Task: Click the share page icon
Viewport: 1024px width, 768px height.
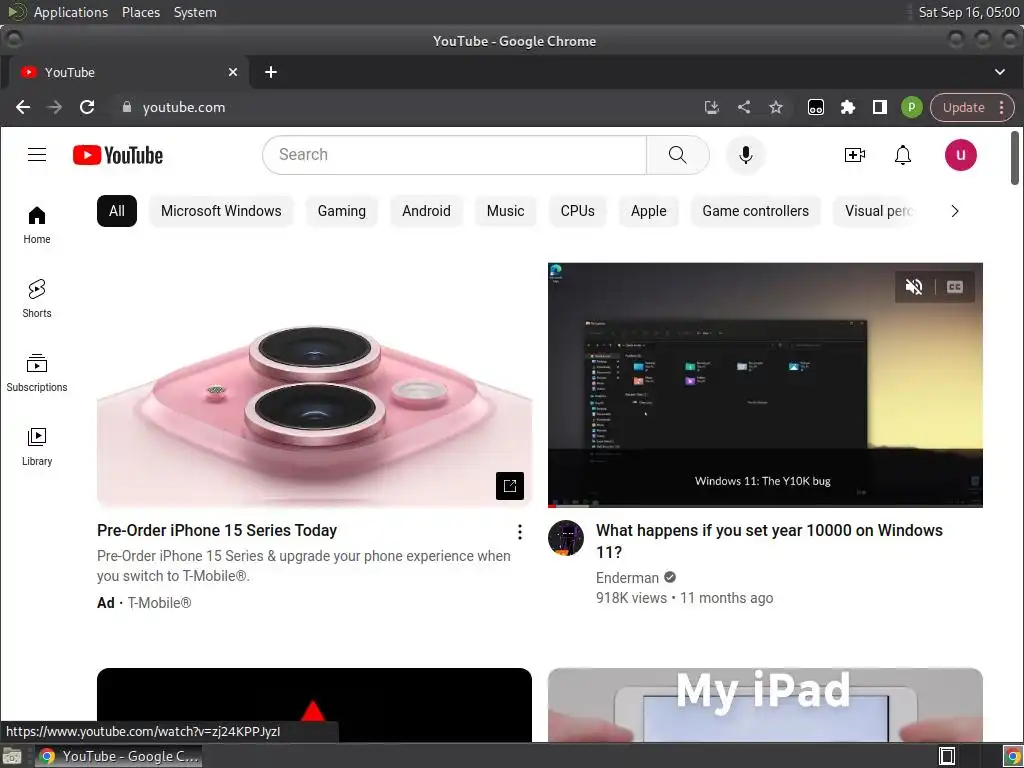Action: [744, 107]
